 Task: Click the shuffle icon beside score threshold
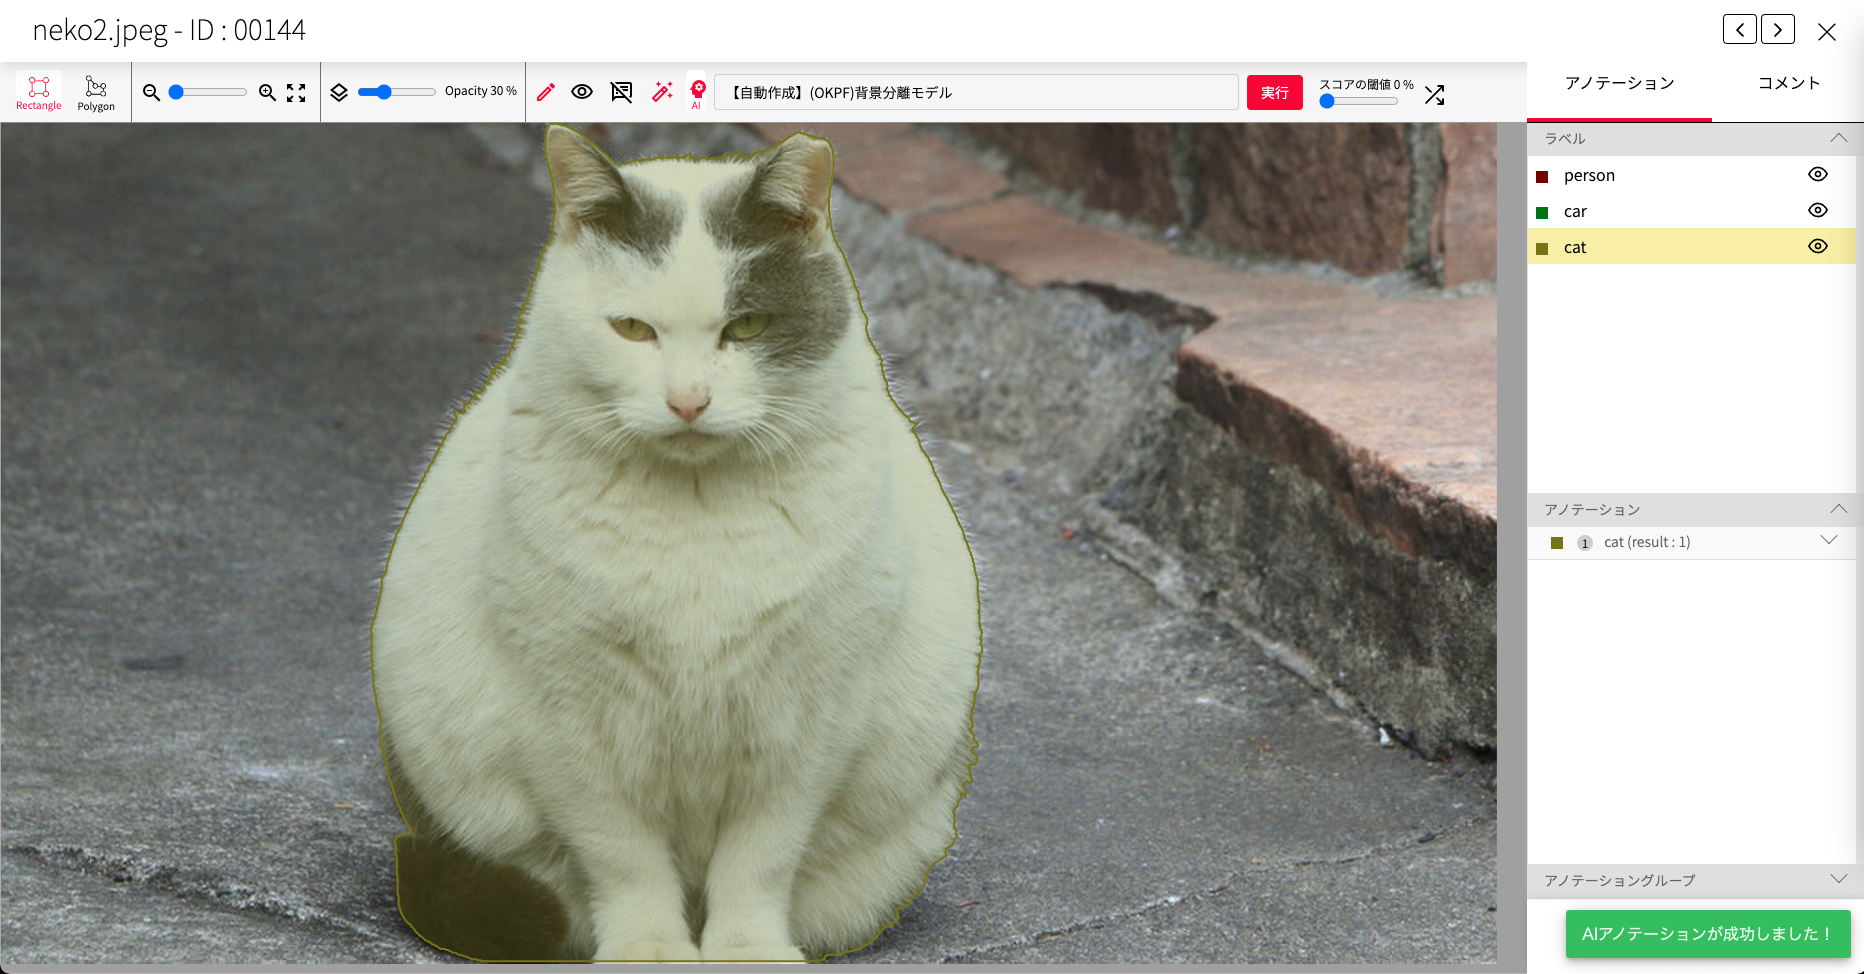coord(1435,95)
